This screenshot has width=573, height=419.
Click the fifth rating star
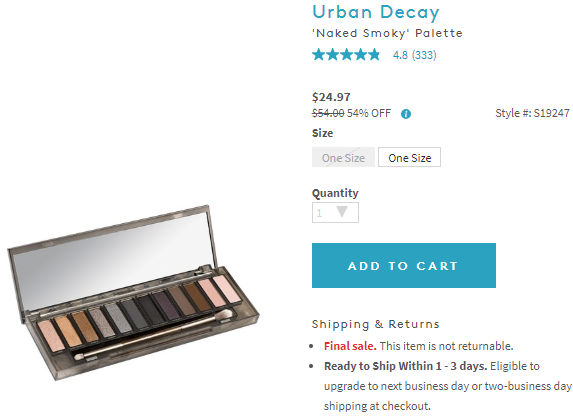pos(374,55)
